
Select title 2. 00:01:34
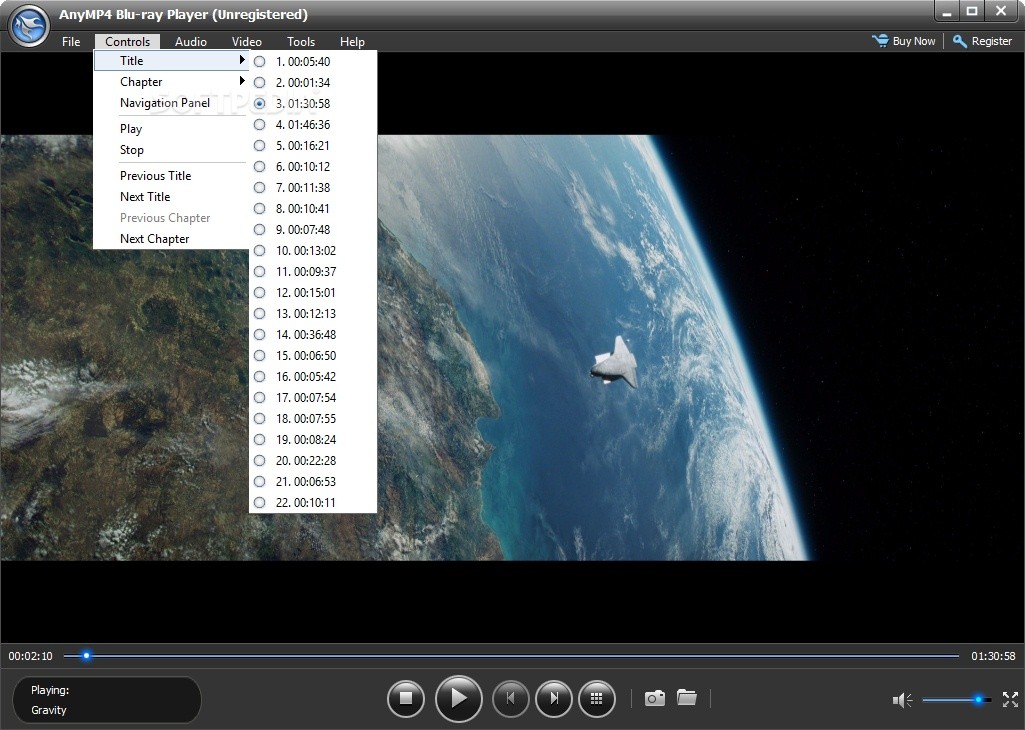[x=312, y=82]
